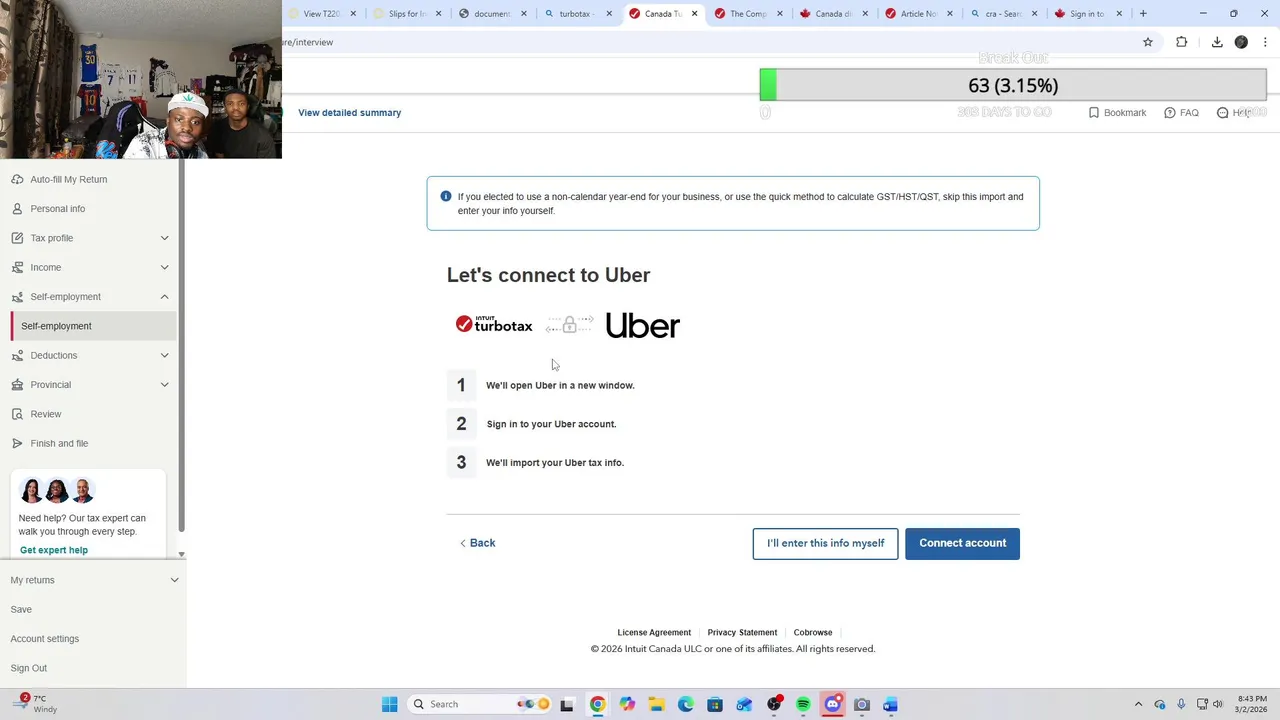
Task: Bookmark this page with star icon
Action: click(1148, 42)
